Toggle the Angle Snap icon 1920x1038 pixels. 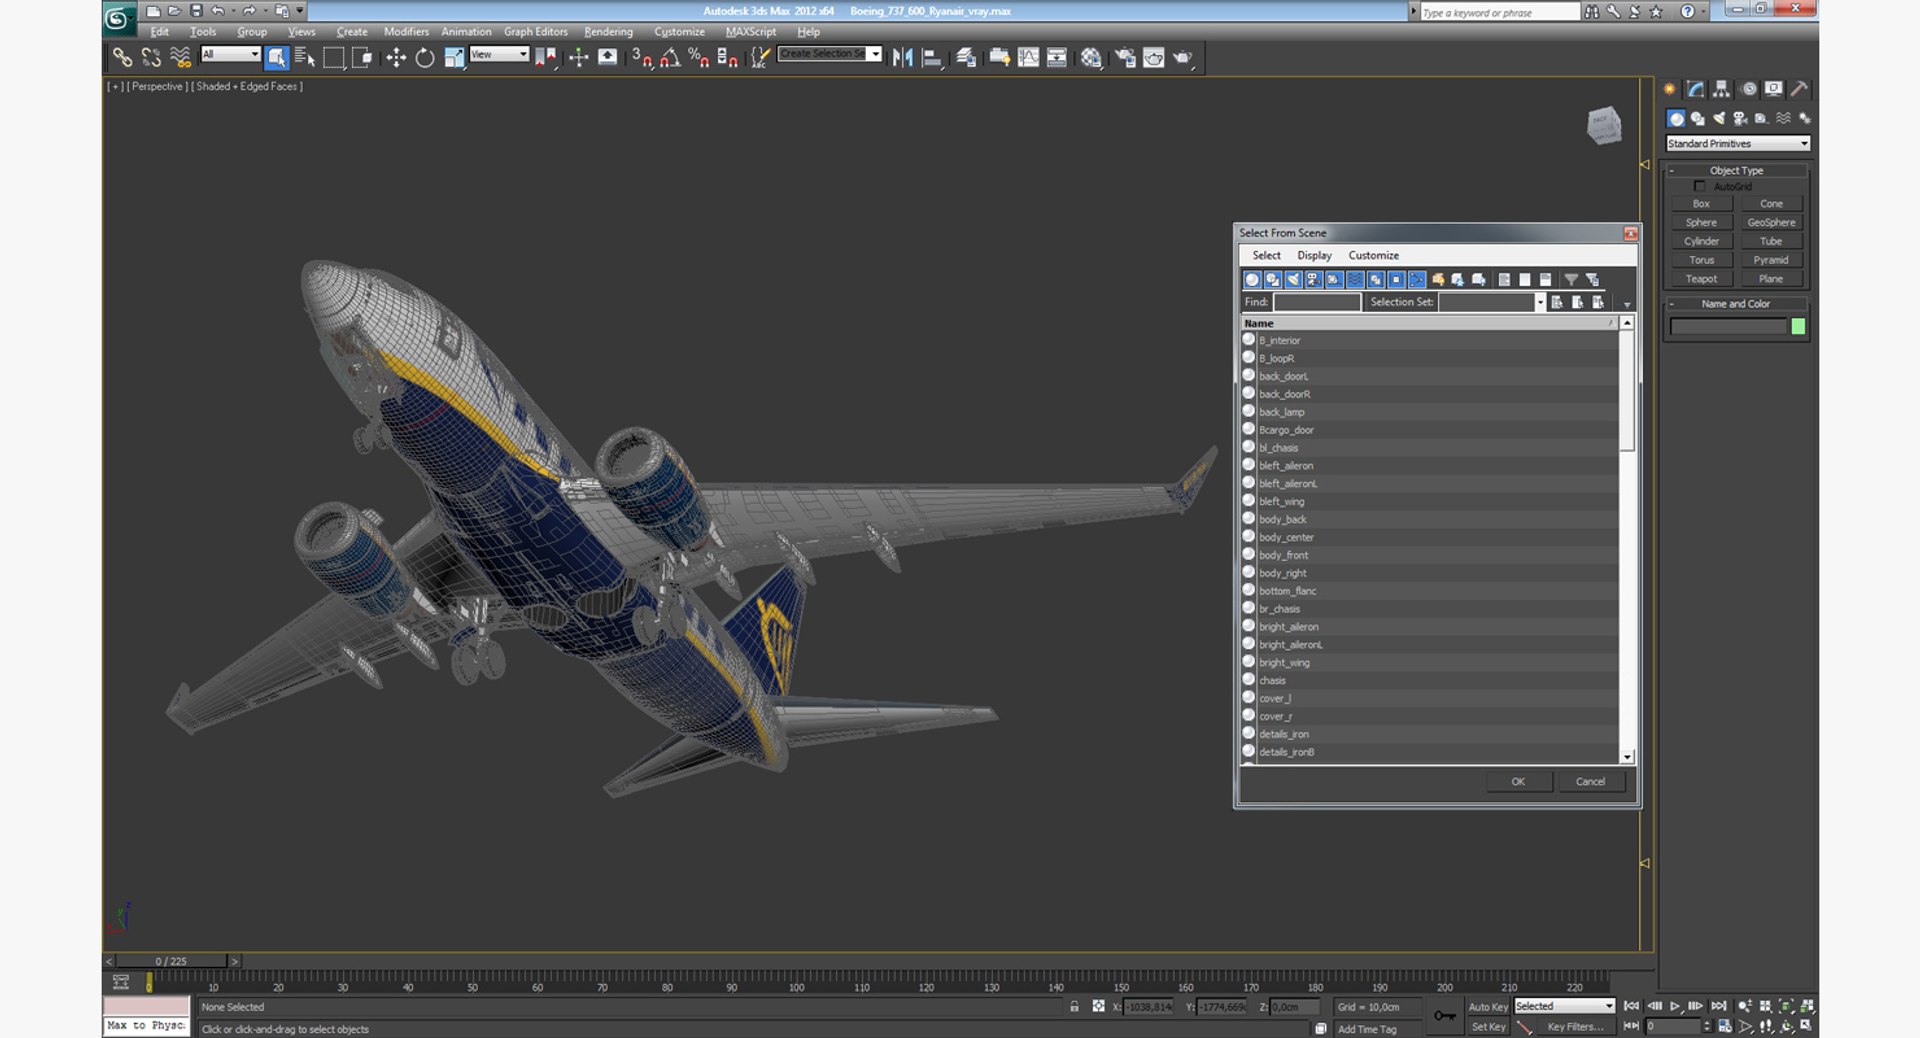click(670, 58)
